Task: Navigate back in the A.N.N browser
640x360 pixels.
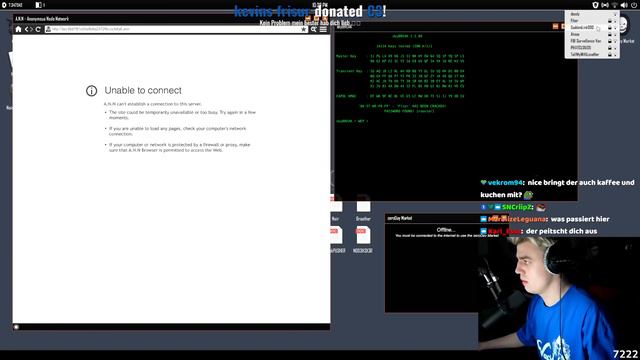Action: pos(26,29)
